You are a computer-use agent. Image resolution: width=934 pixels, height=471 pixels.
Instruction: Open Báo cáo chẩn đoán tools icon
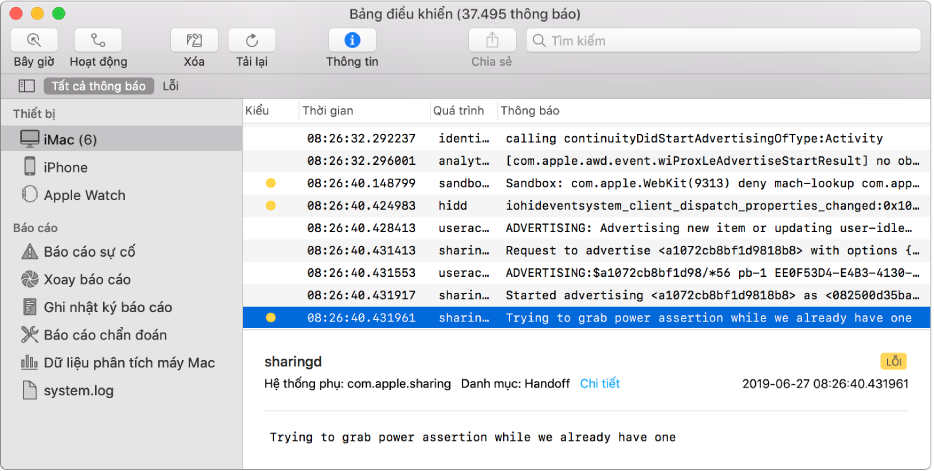pyautogui.click(x=29, y=334)
